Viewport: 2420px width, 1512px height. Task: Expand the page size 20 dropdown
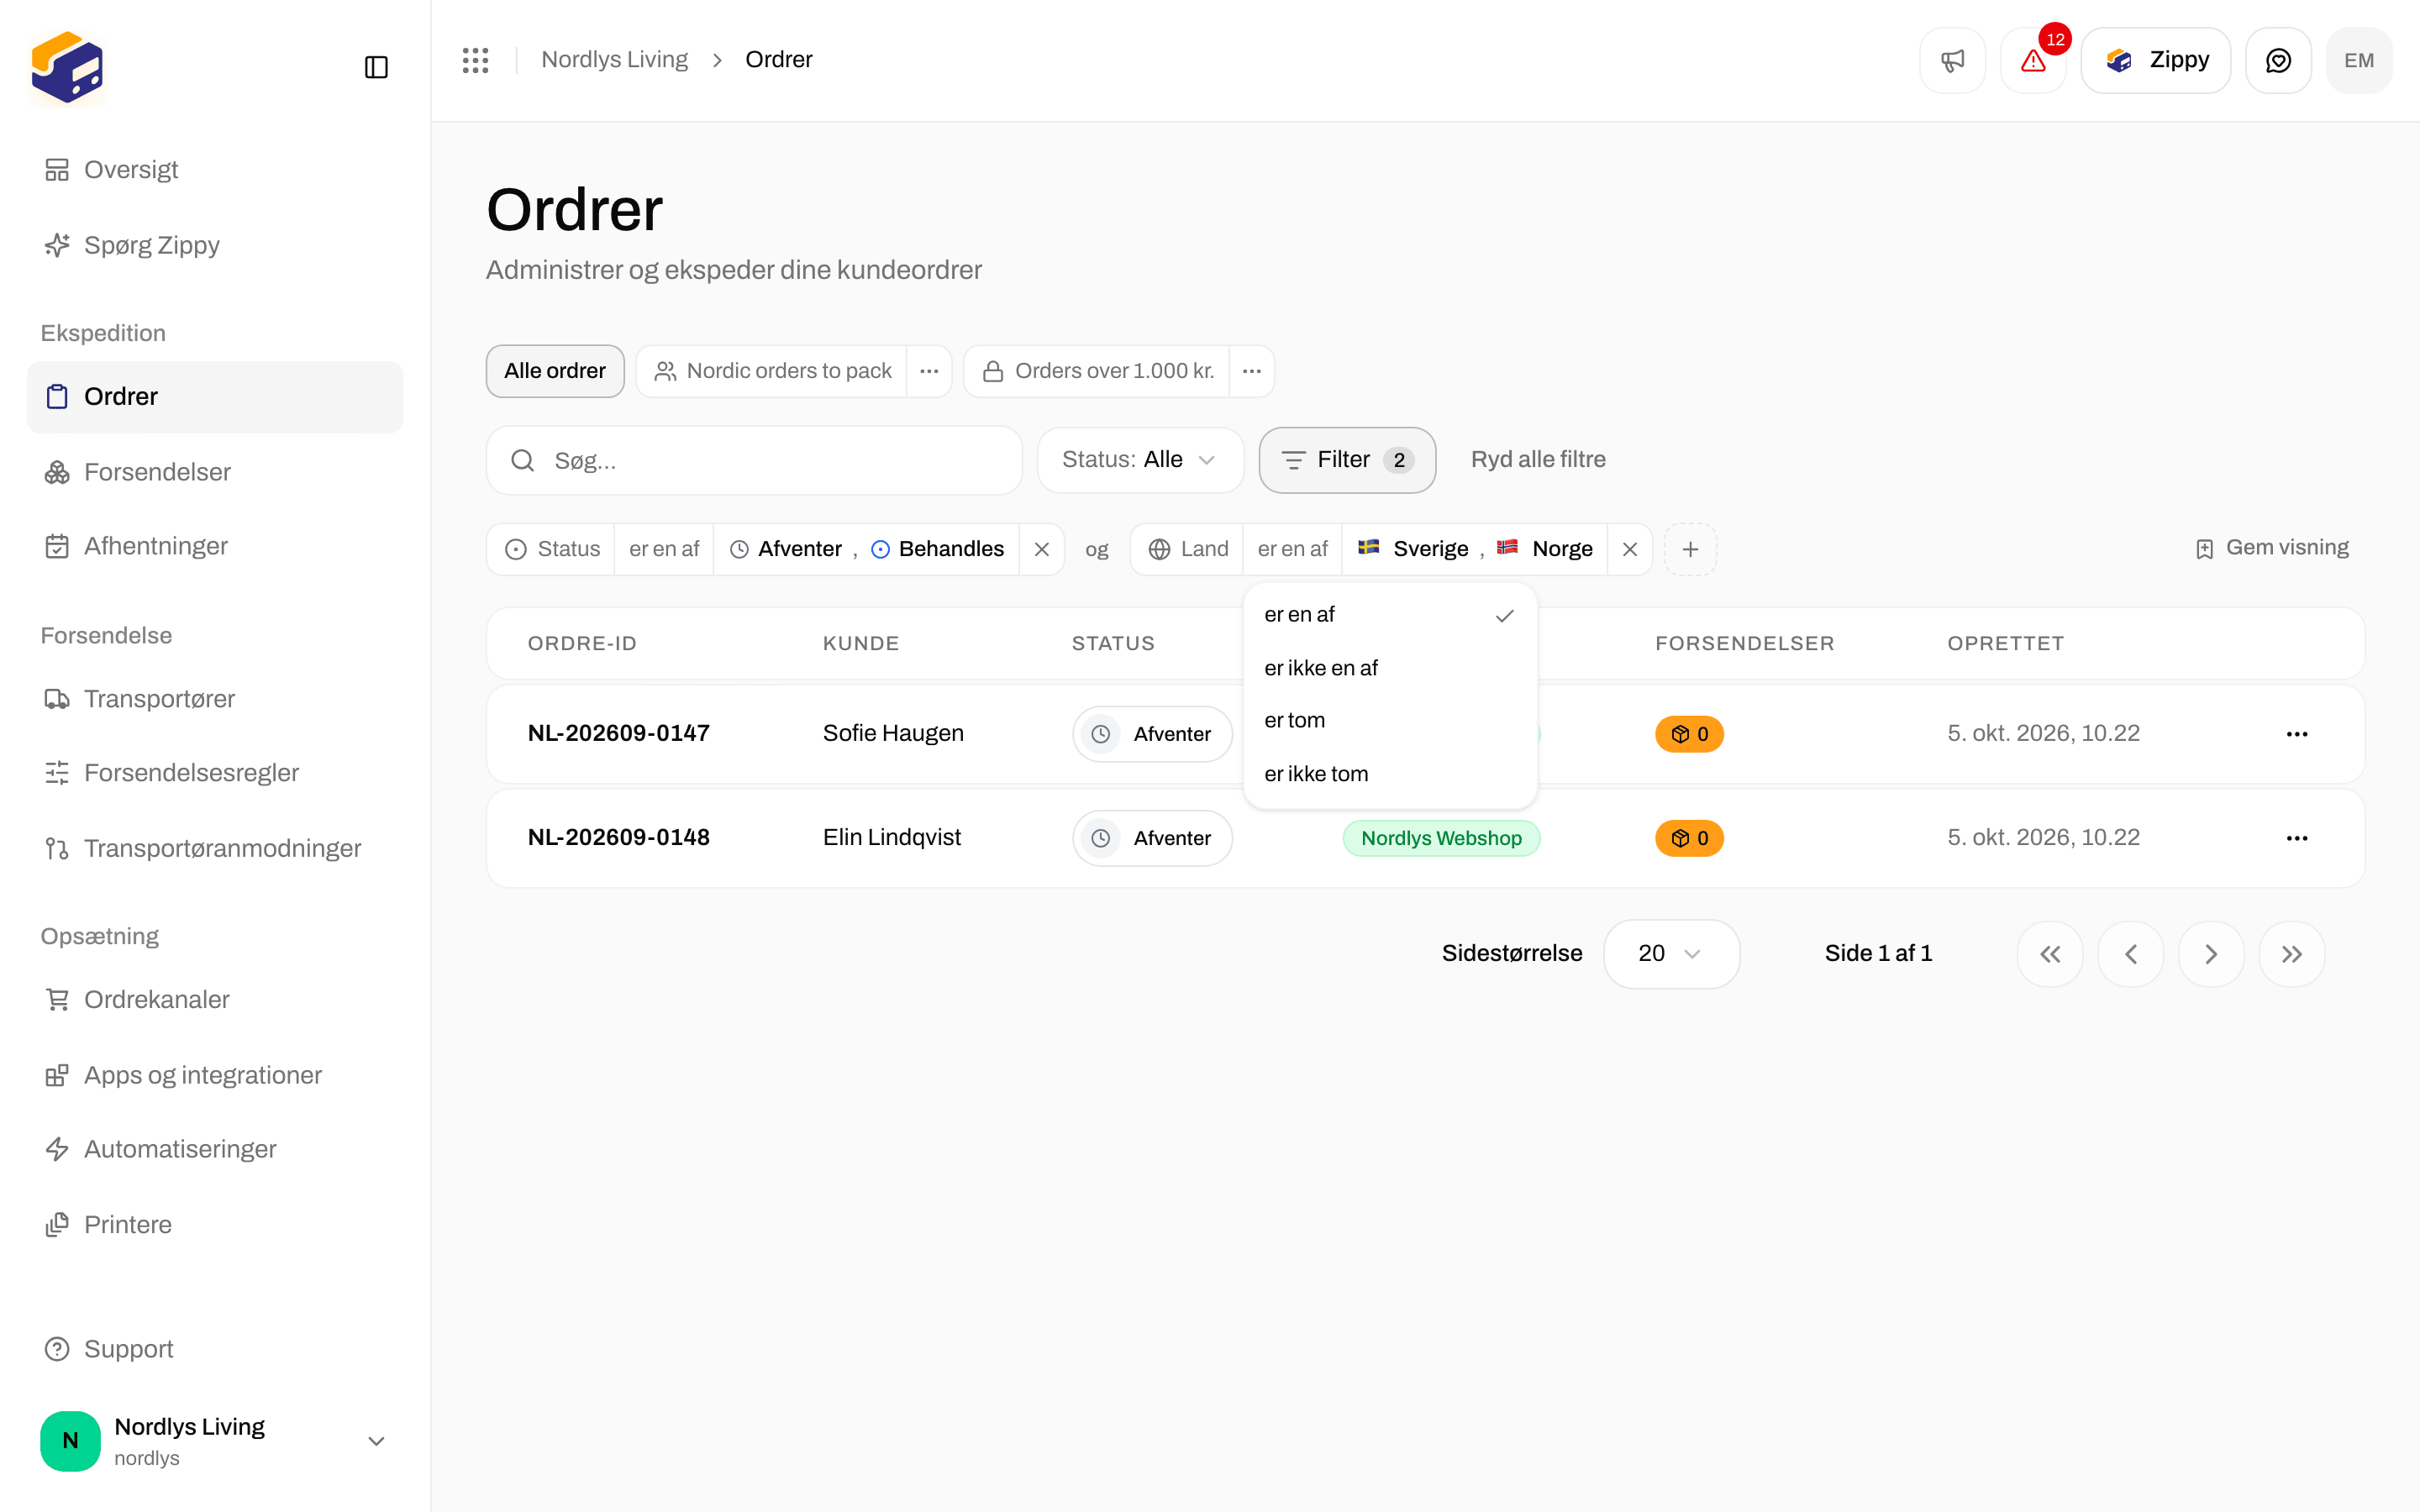(1671, 954)
